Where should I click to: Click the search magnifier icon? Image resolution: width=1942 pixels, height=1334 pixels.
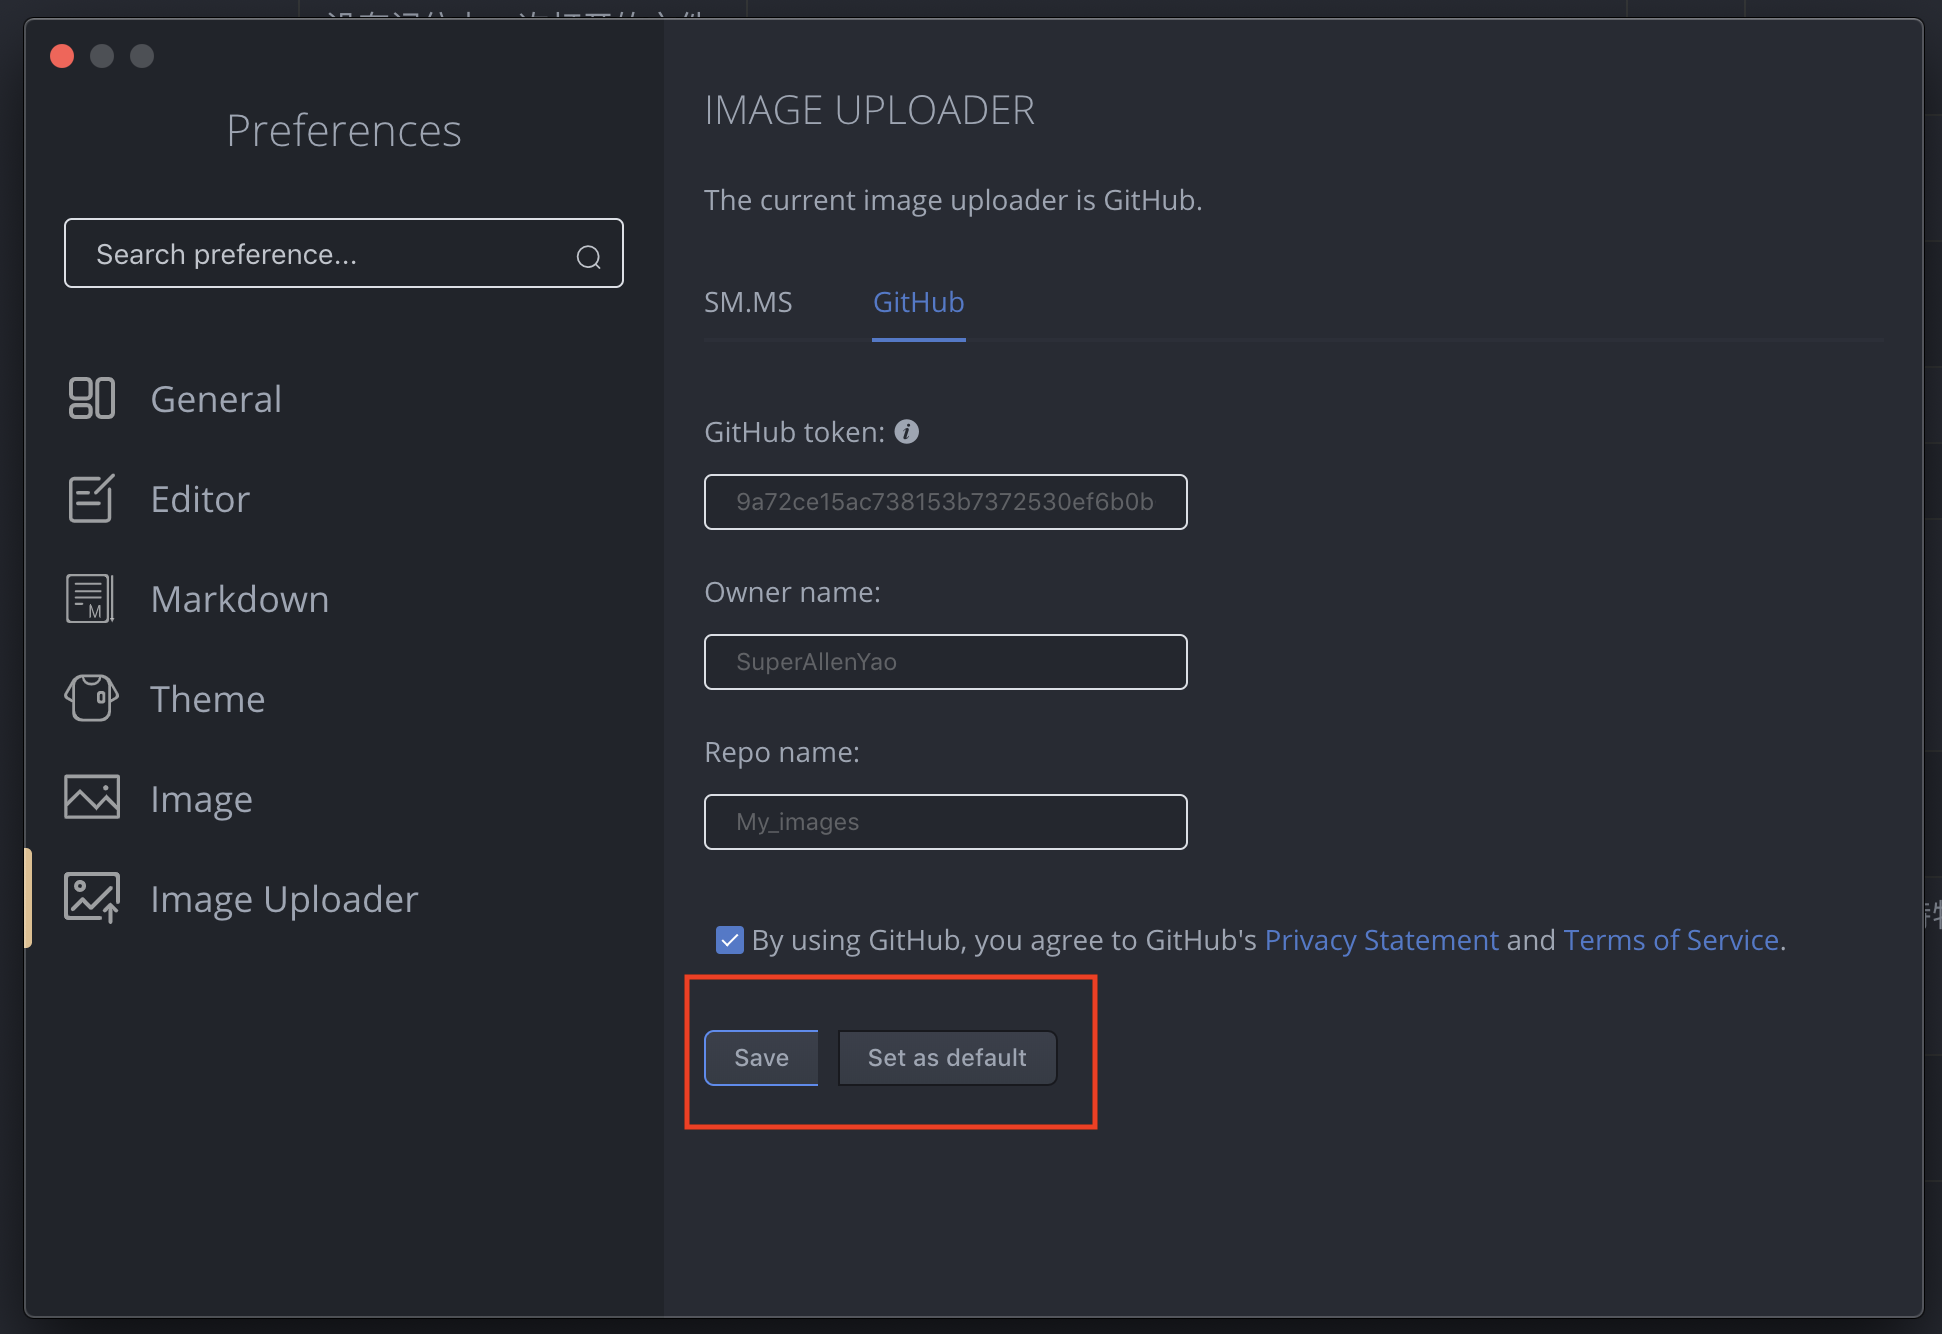pyautogui.click(x=588, y=257)
